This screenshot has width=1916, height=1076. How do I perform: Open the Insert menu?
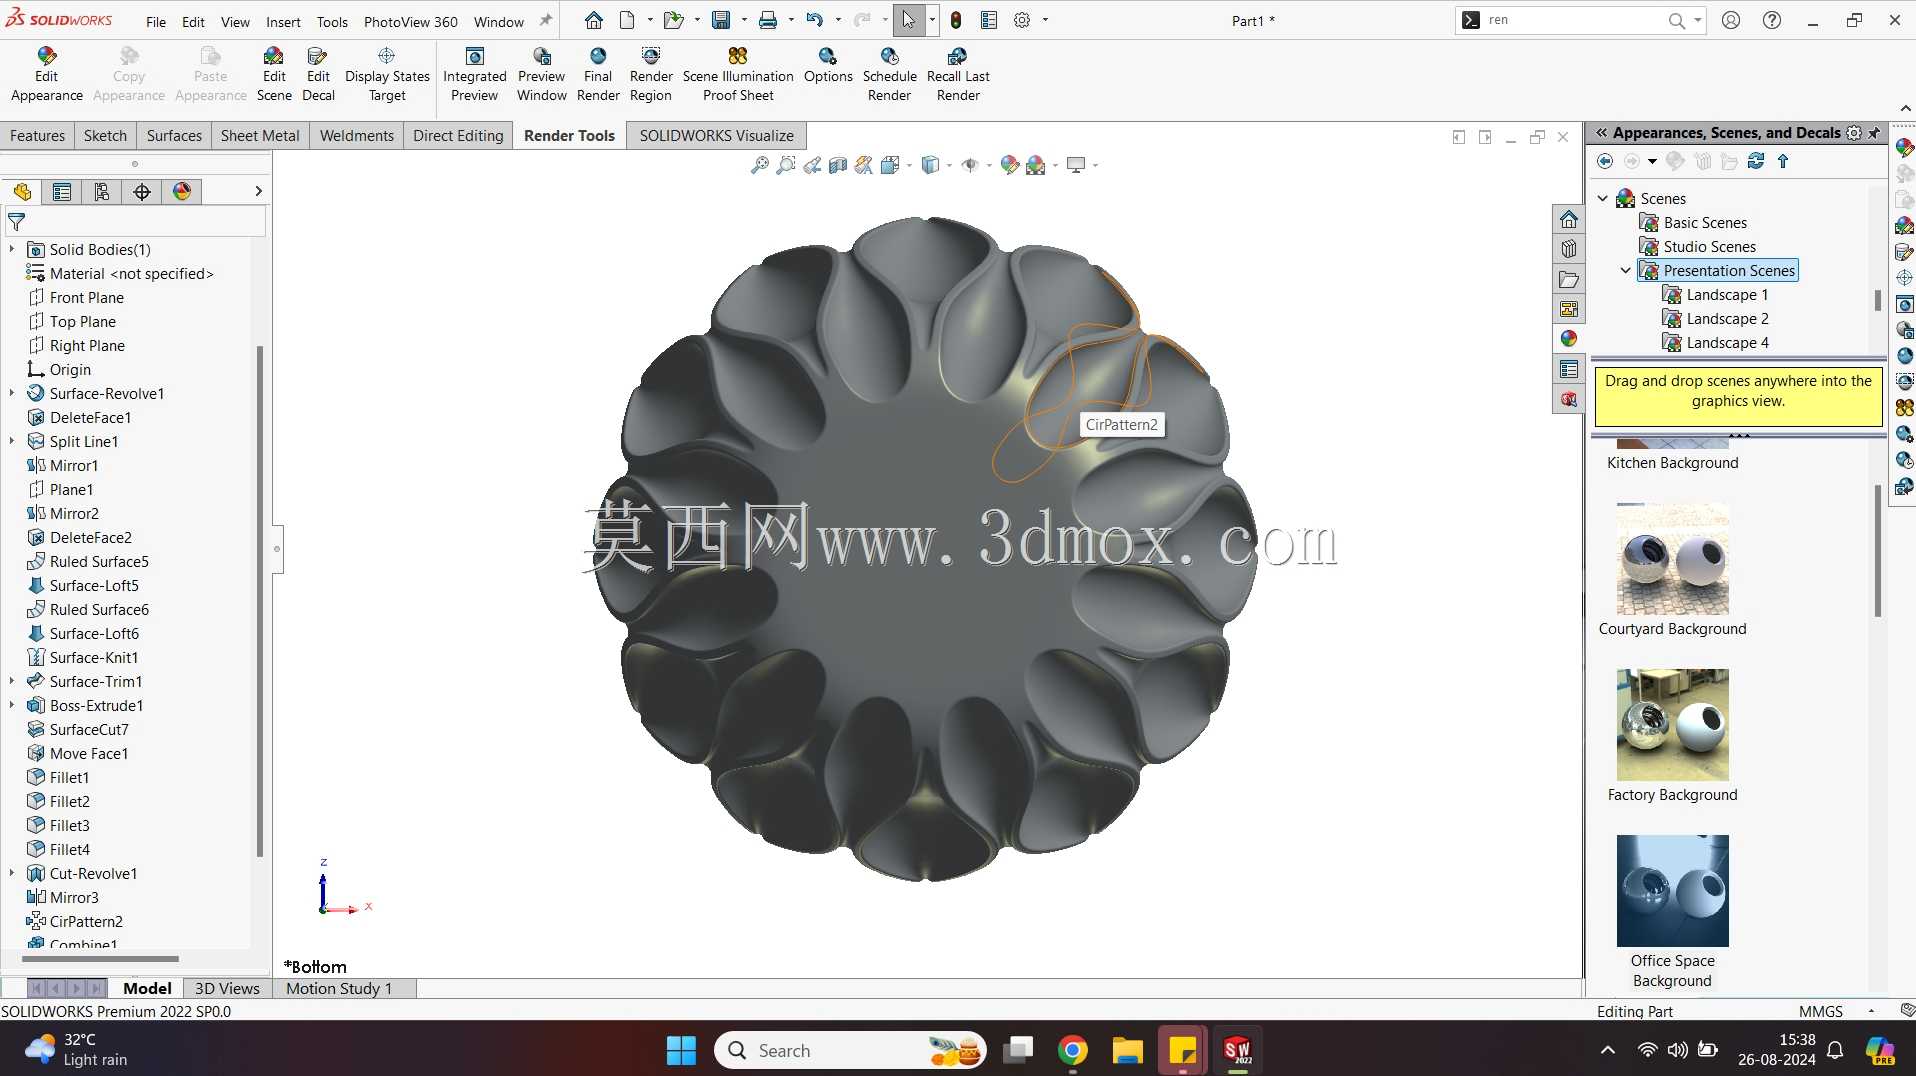pos(283,21)
